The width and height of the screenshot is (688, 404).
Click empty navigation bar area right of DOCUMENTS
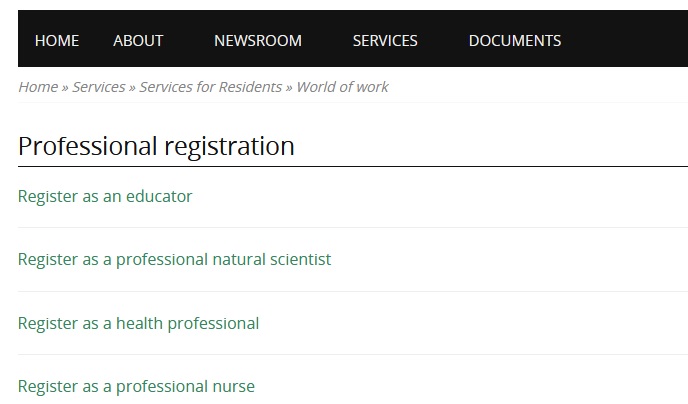coord(630,41)
